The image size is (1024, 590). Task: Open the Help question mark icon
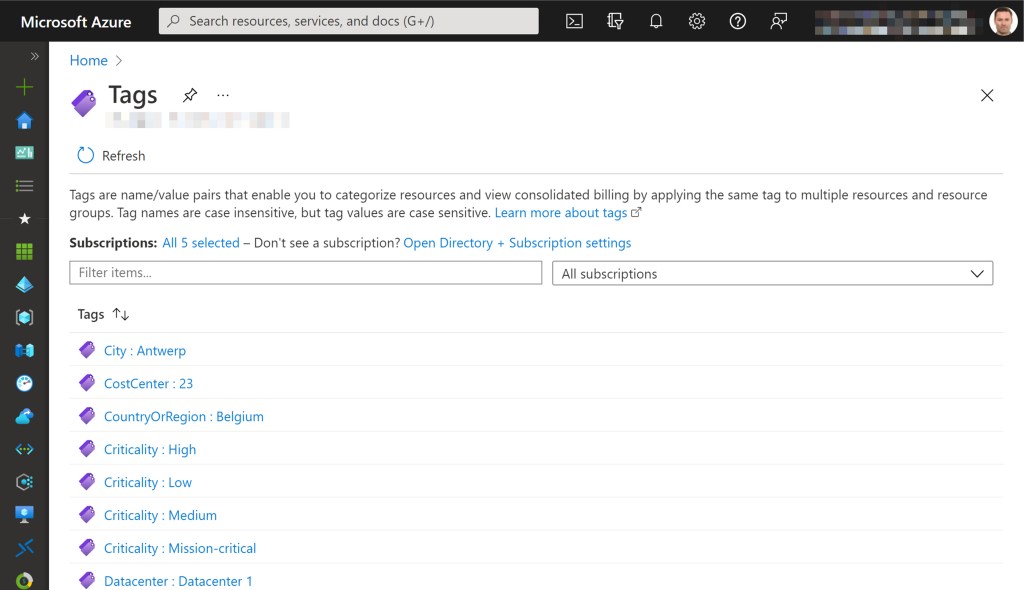tap(738, 21)
